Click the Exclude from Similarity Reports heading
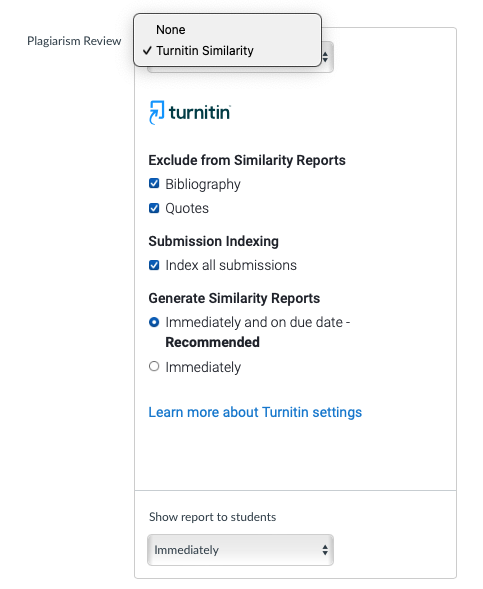 247,160
